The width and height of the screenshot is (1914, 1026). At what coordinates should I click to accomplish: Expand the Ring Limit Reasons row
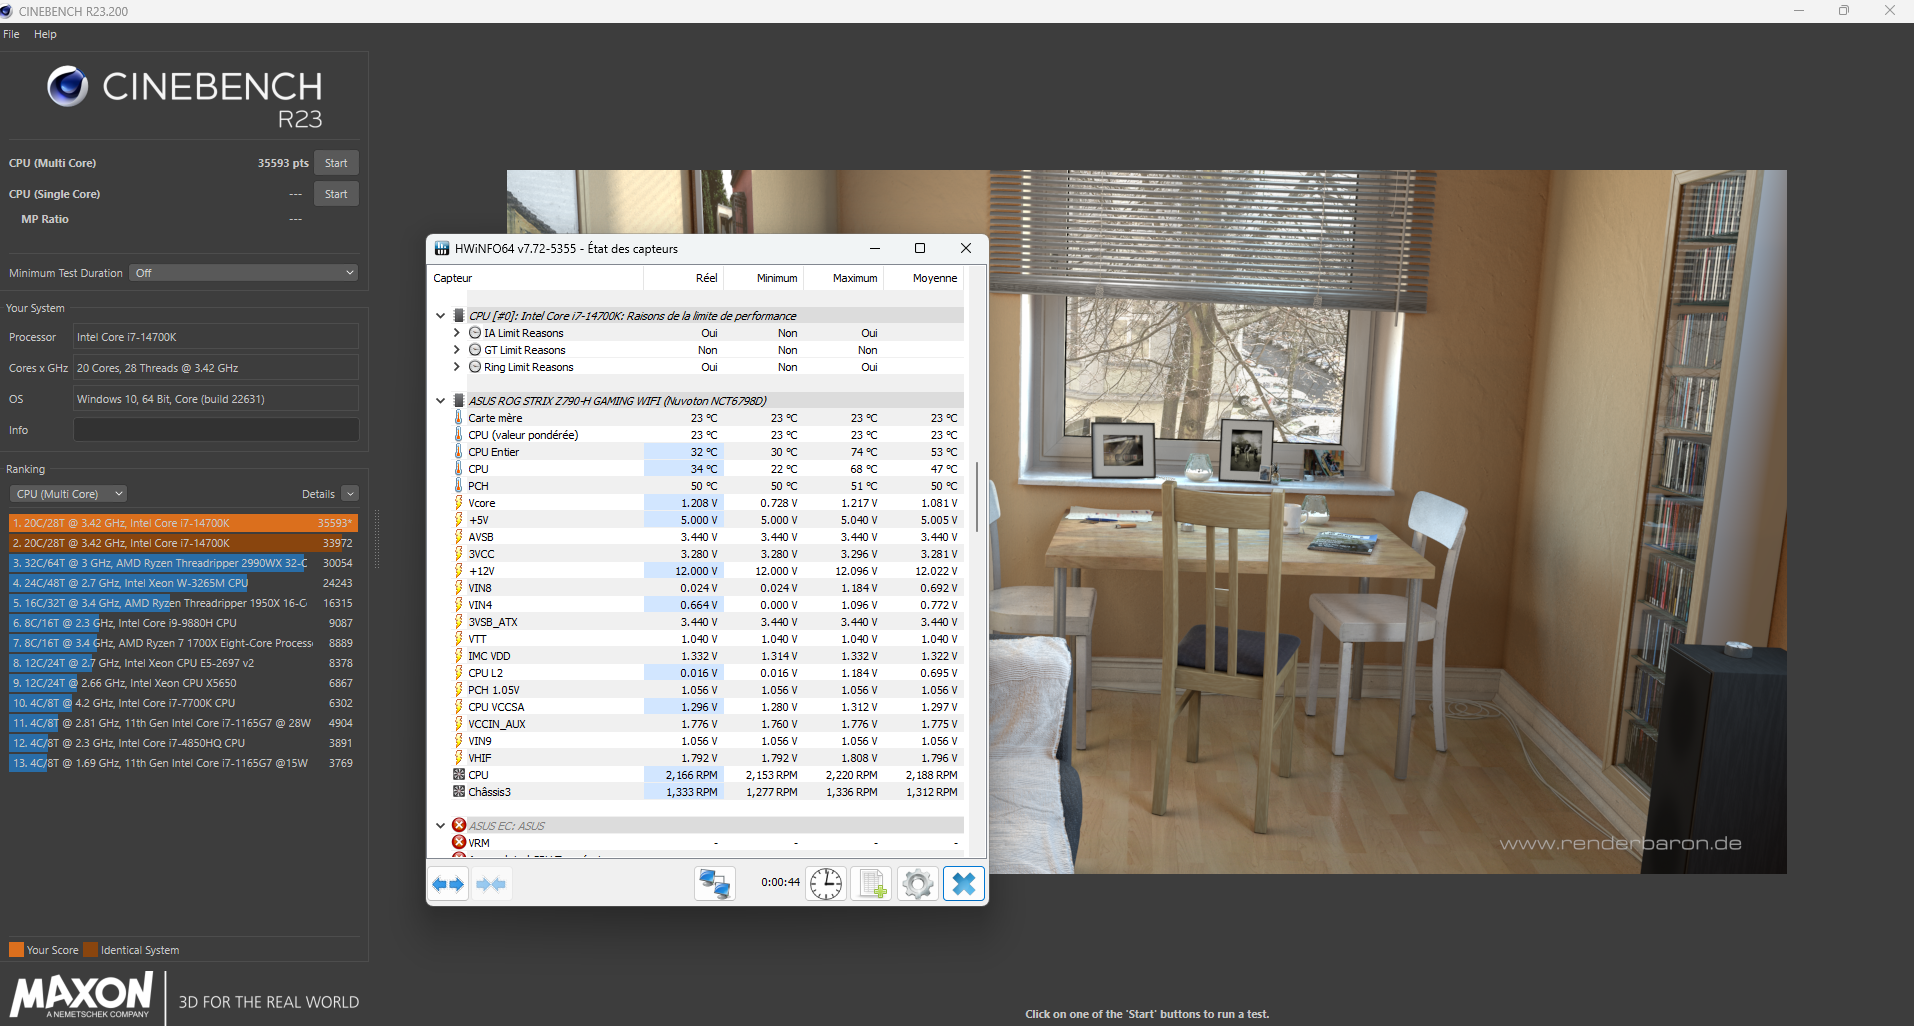click(x=457, y=367)
